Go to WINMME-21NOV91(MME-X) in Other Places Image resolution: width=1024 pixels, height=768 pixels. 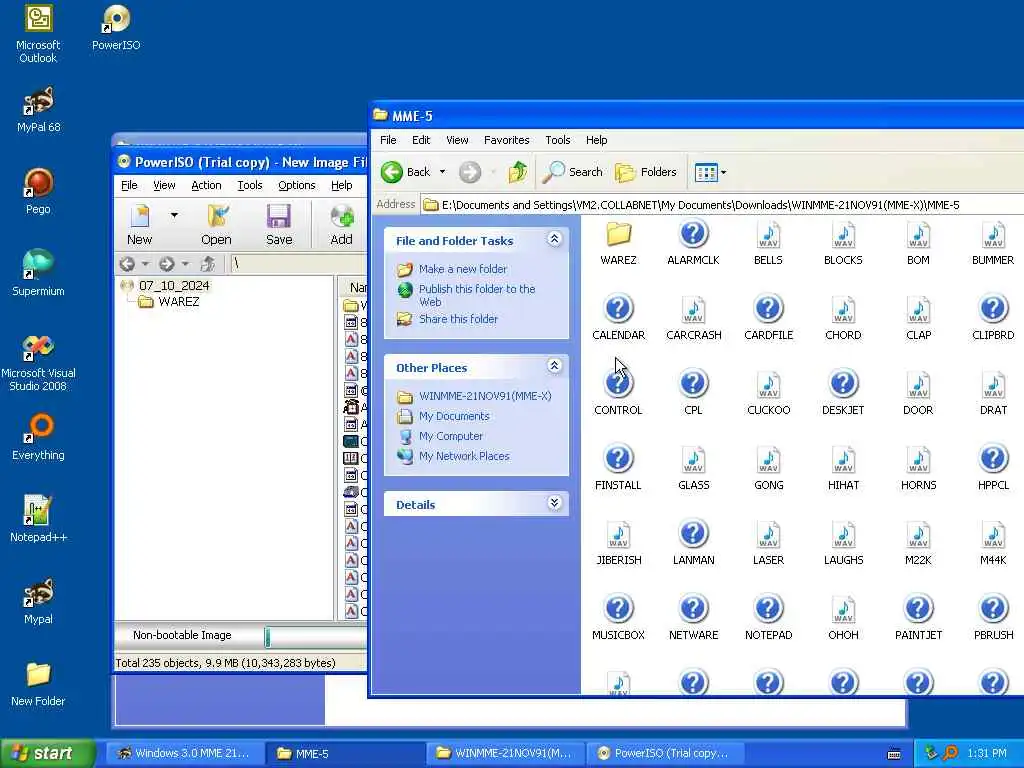(x=485, y=396)
